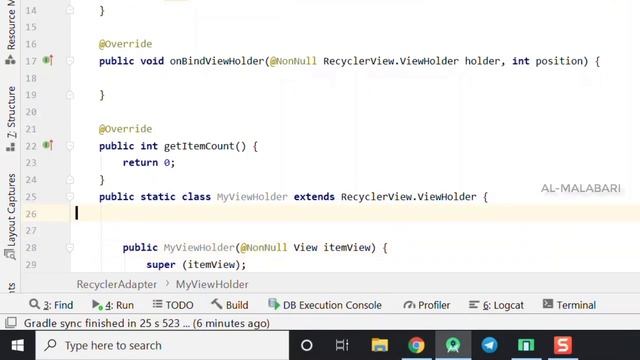Toggle tool window quick-access button in status bar

[11, 322]
